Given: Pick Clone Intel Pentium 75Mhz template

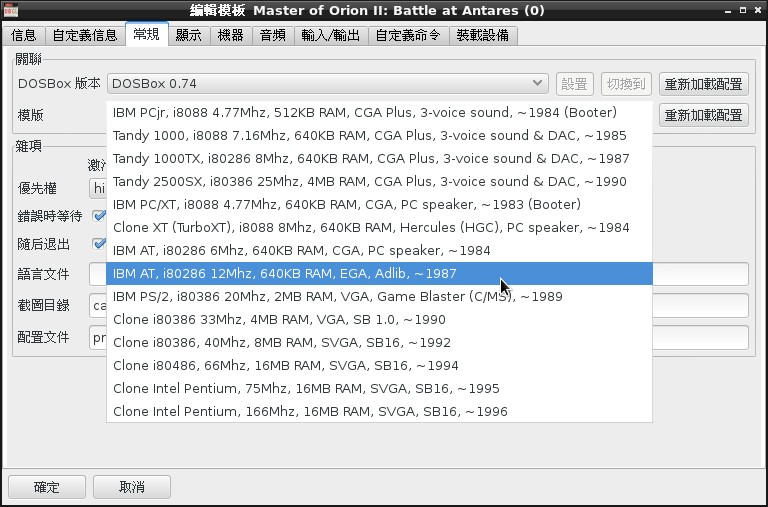Looking at the screenshot, I should pos(380,388).
